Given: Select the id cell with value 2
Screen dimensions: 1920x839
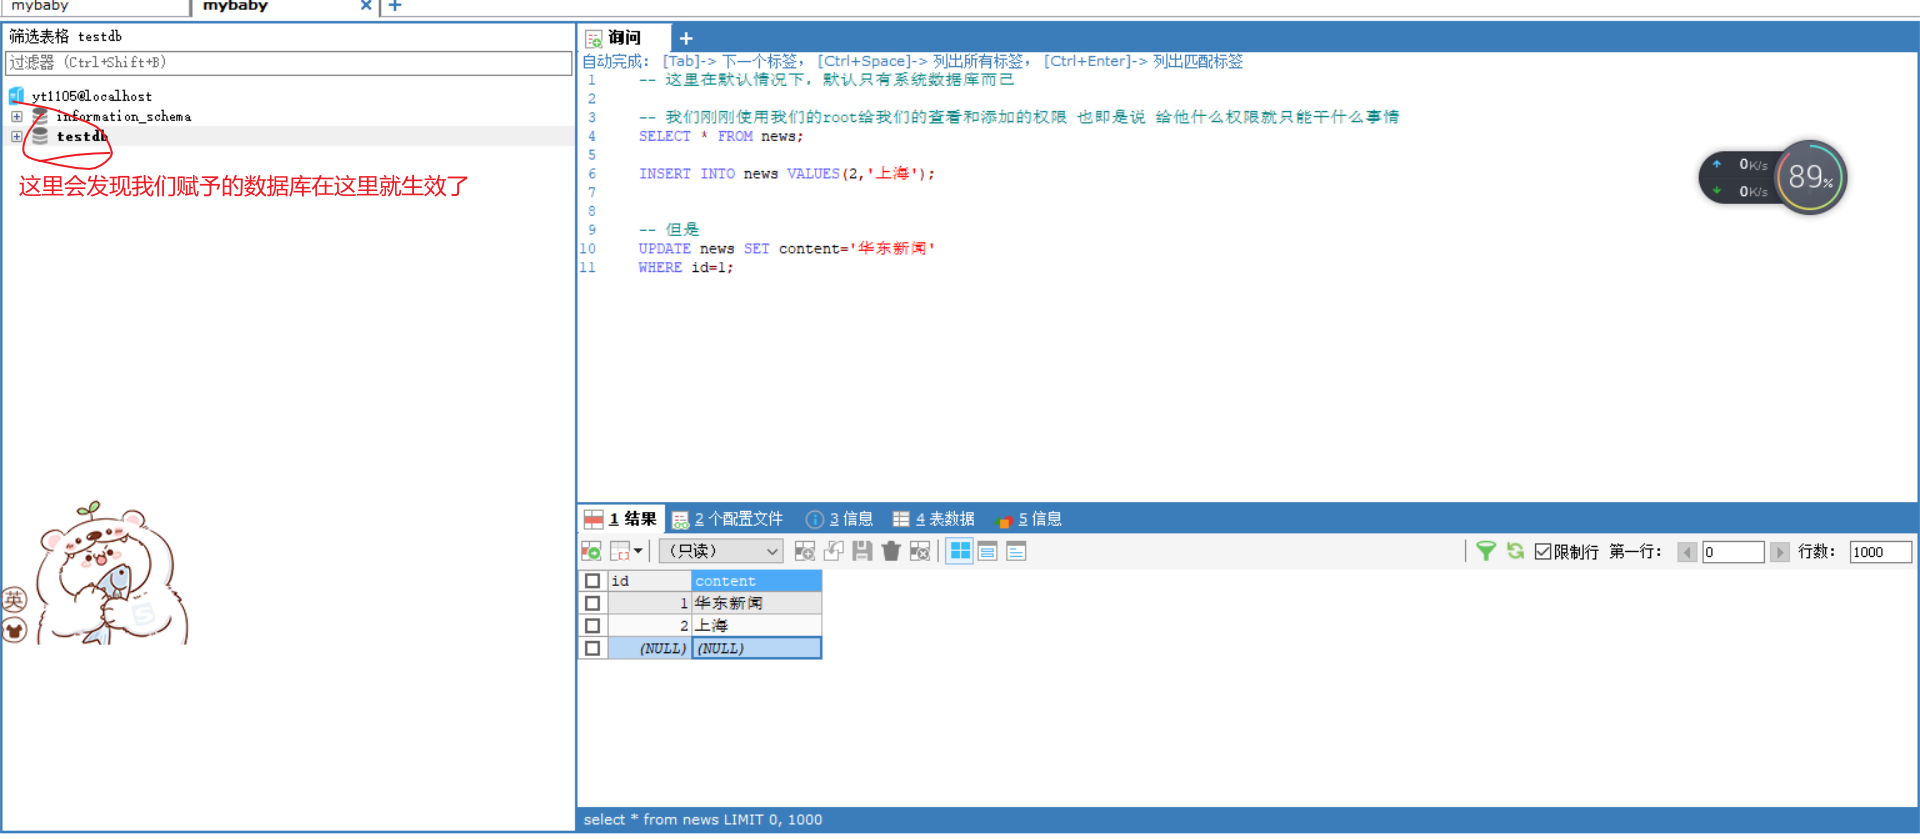Looking at the screenshot, I should pyautogui.click(x=649, y=627).
